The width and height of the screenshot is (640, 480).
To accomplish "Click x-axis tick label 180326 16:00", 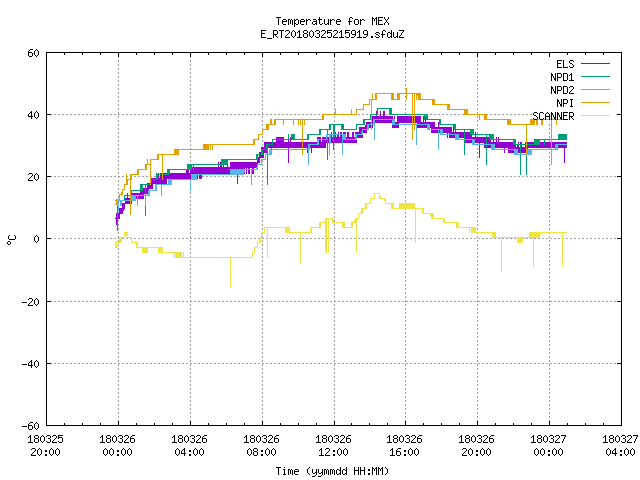I will pyautogui.click(x=404, y=446).
